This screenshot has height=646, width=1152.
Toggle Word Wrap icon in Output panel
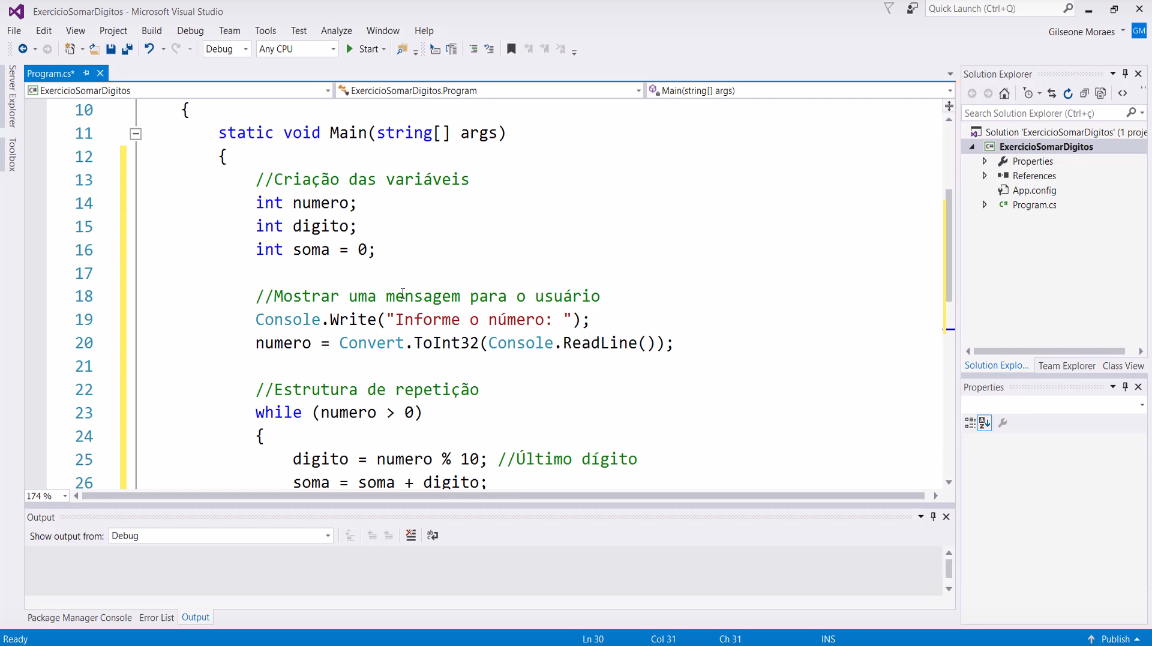[433, 536]
